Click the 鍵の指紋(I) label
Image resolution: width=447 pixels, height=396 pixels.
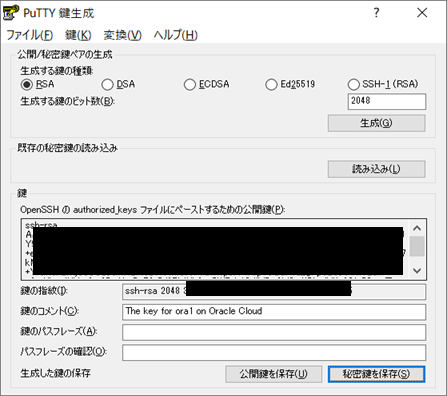(x=44, y=291)
